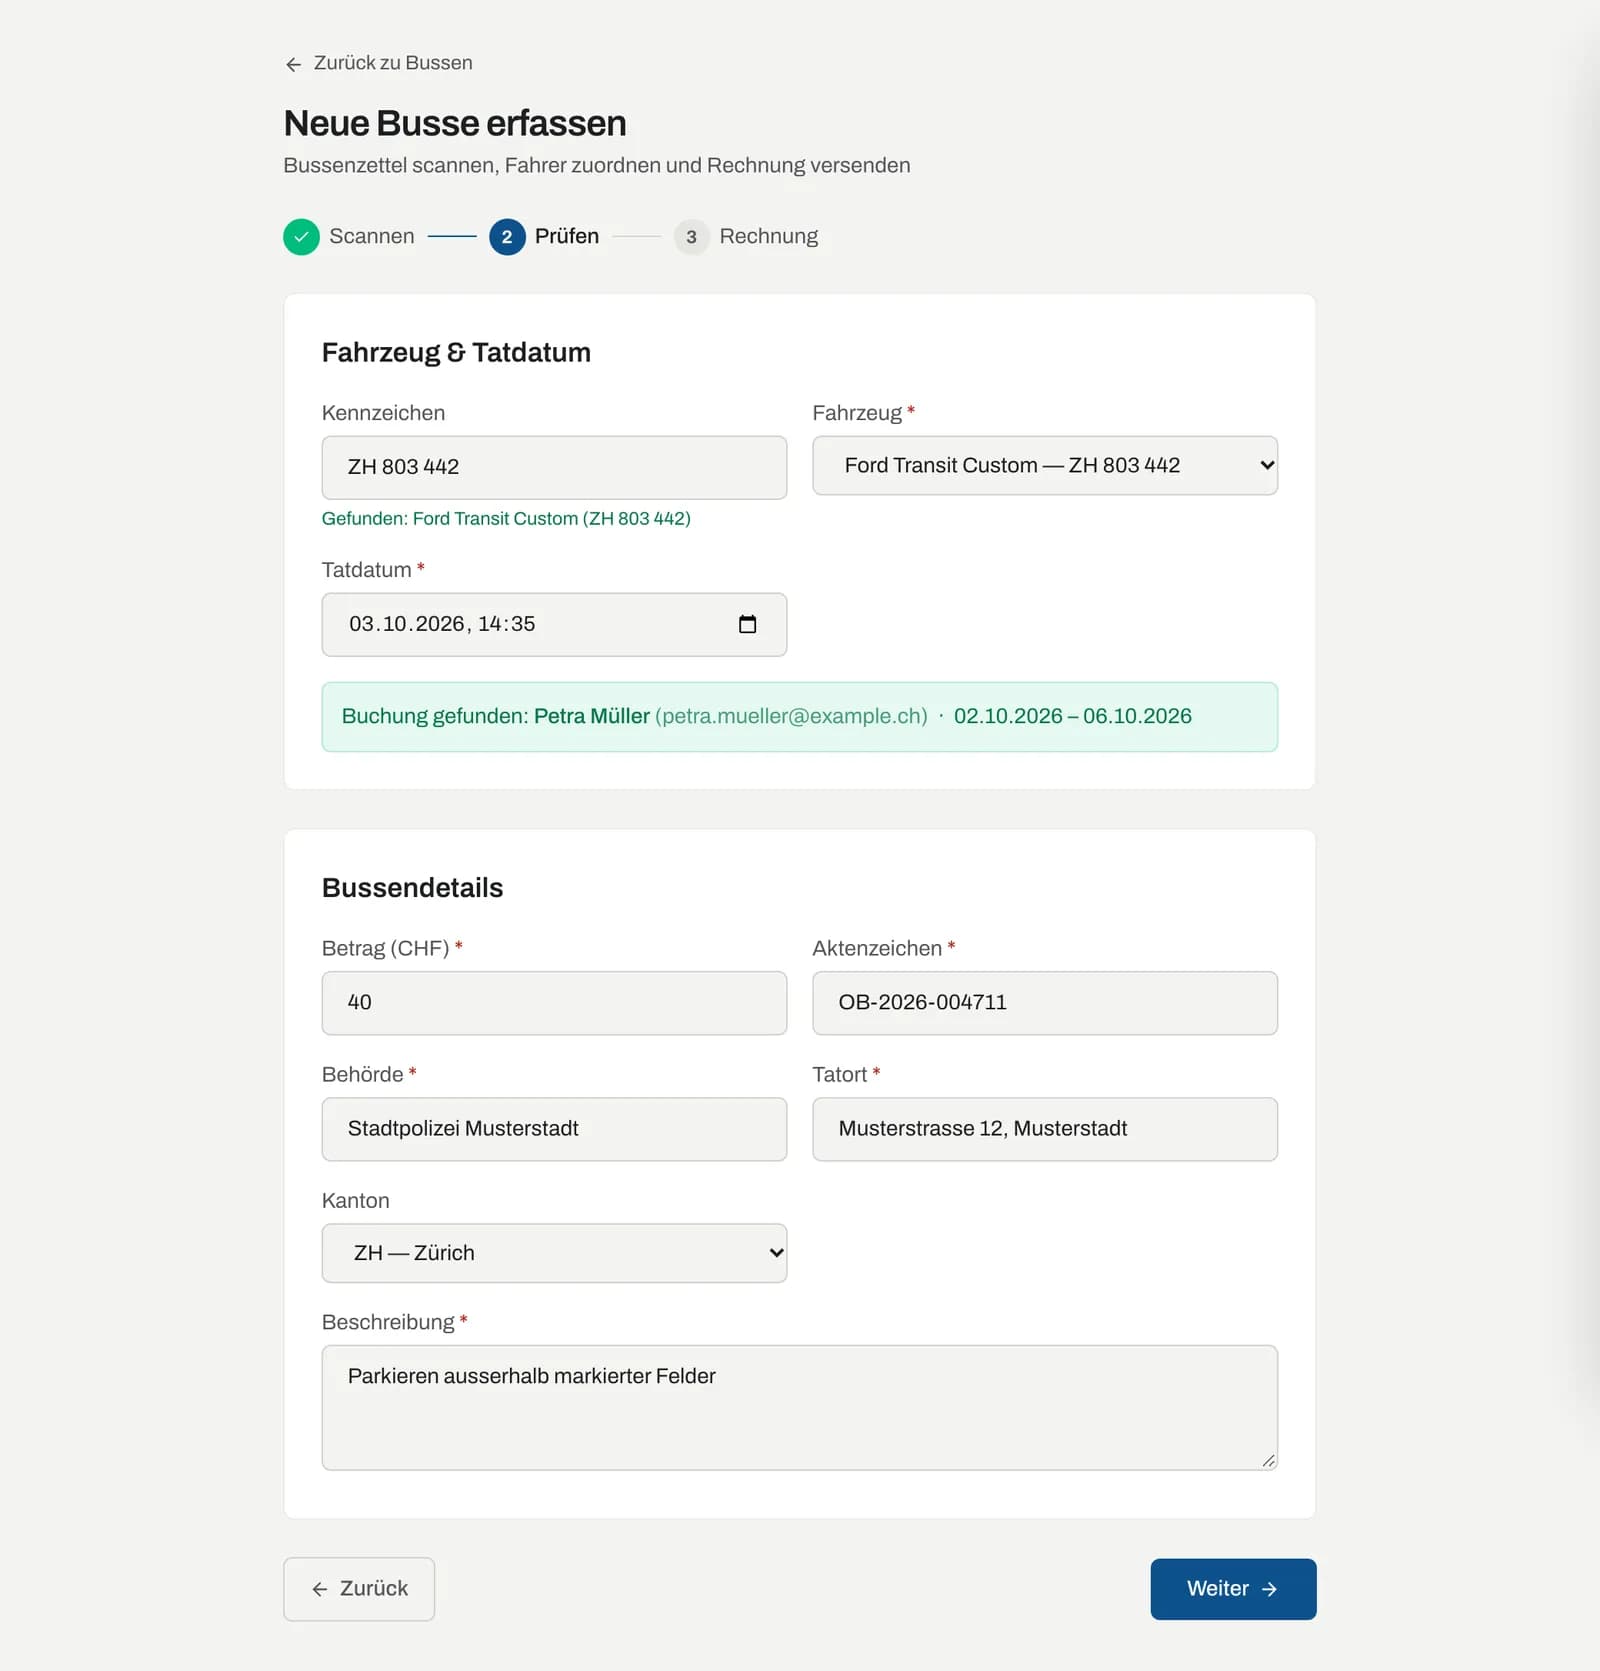The width and height of the screenshot is (1600, 1671).
Task: Continue with the Weiter button
Action: (1233, 1589)
